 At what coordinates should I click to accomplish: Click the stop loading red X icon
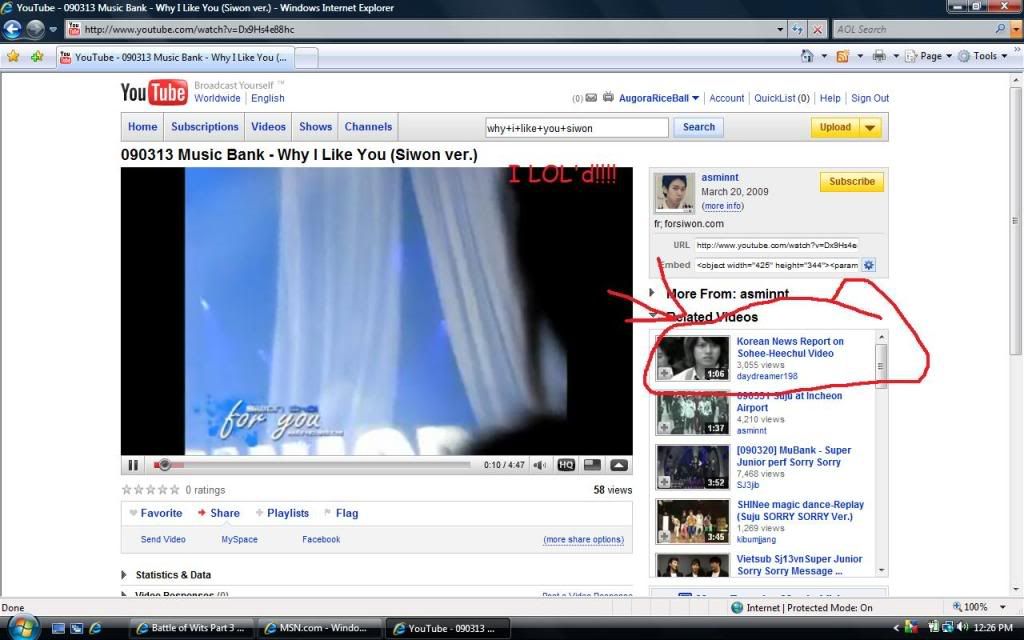(817, 30)
